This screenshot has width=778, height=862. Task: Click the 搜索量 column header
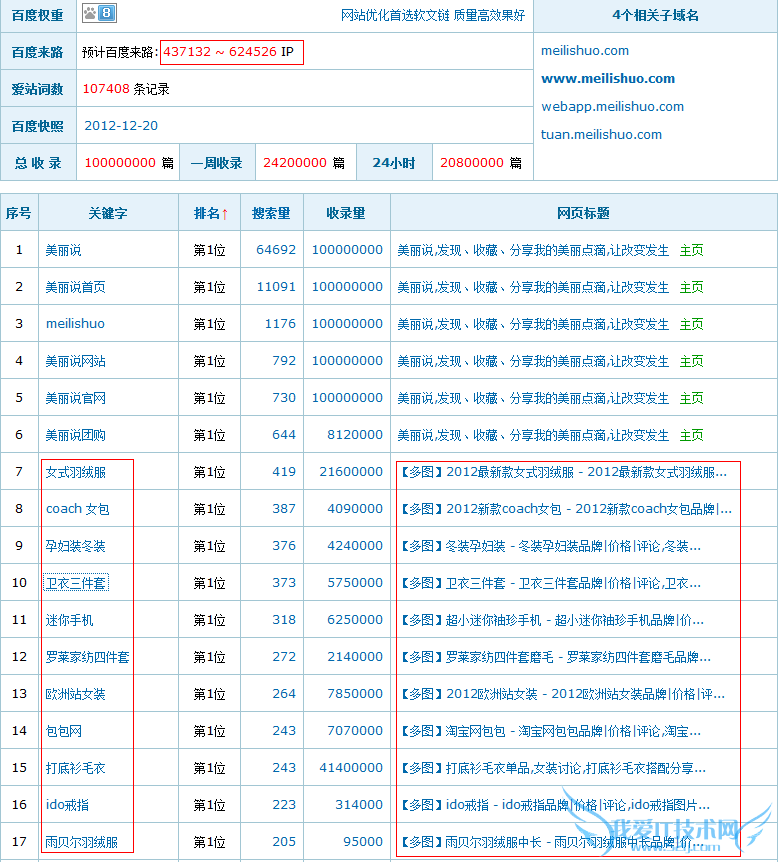click(271, 213)
